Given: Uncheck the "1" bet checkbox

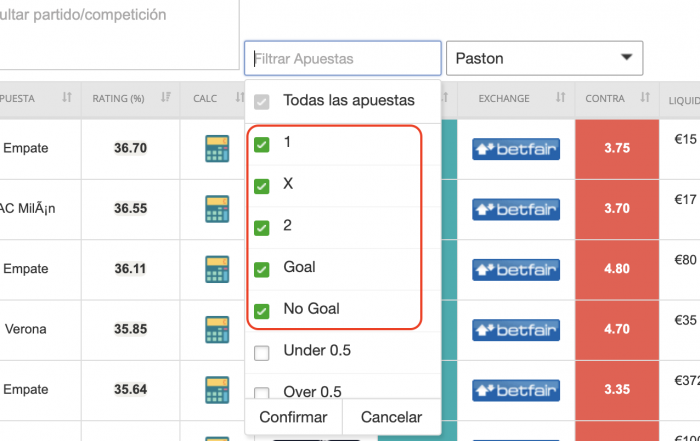Looking at the screenshot, I should 262,145.
